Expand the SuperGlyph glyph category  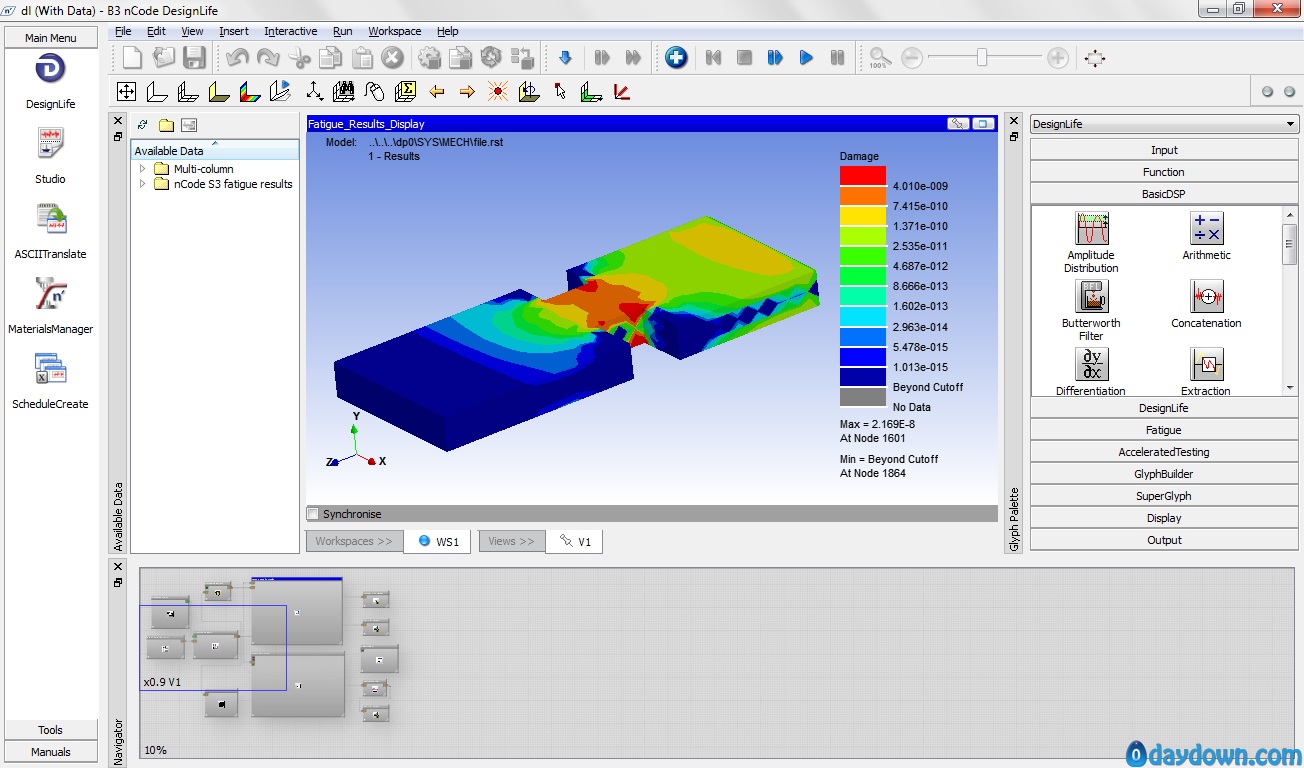pos(1164,496)
